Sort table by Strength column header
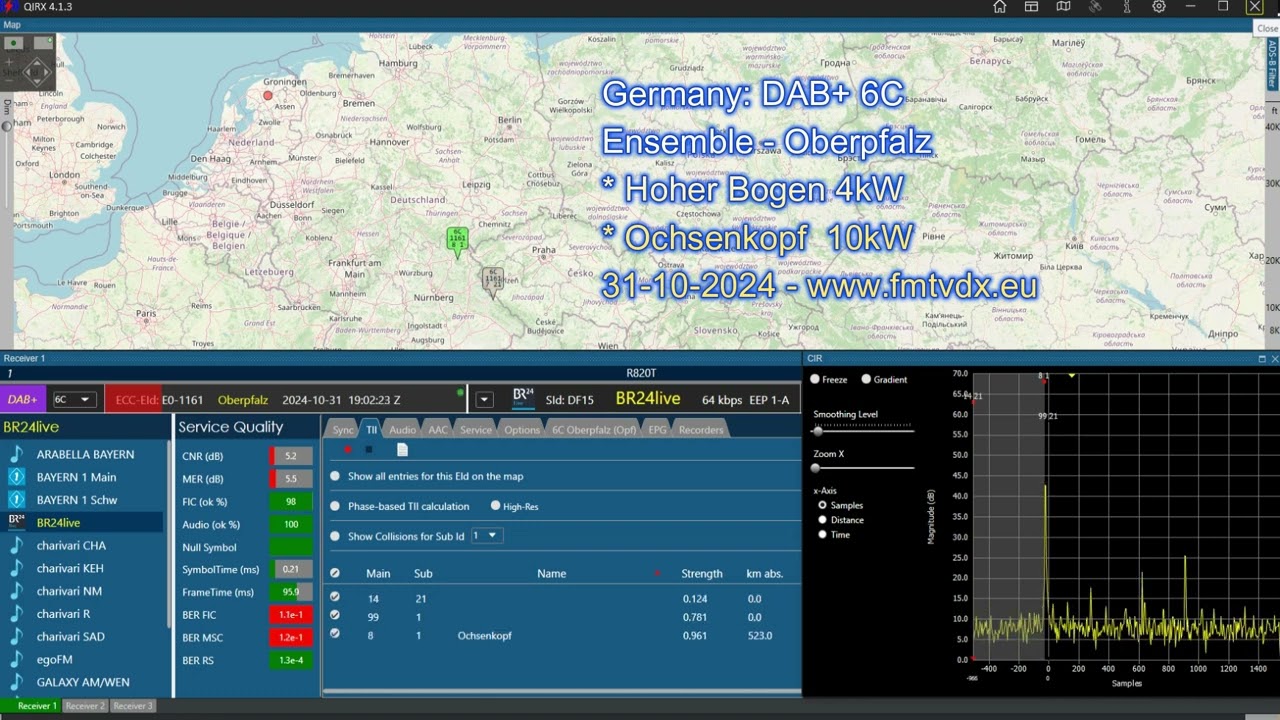Viewport: 1280px width, 720px height. [702, 573]
